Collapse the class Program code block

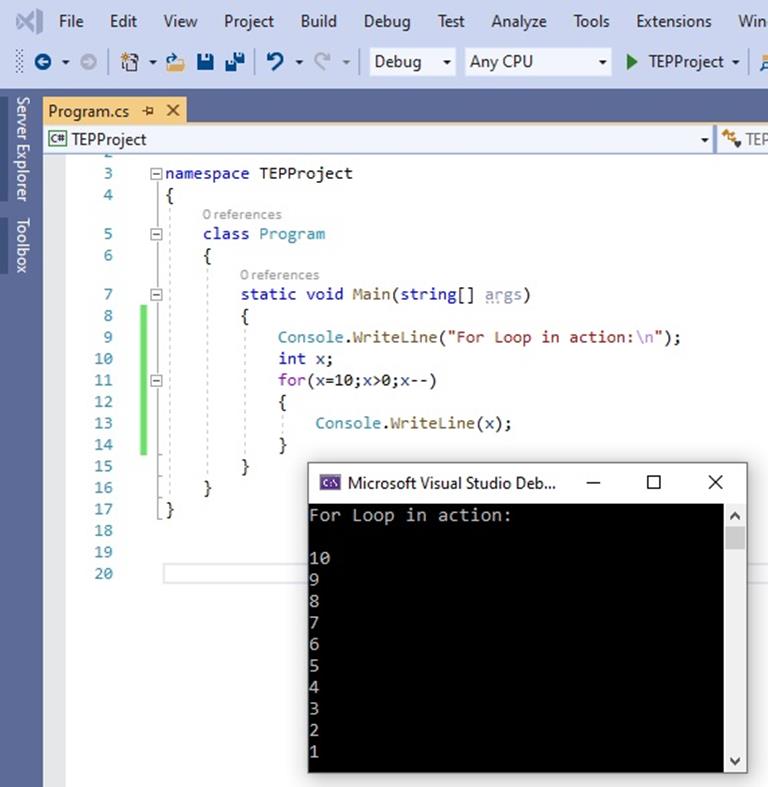[155, 234]
